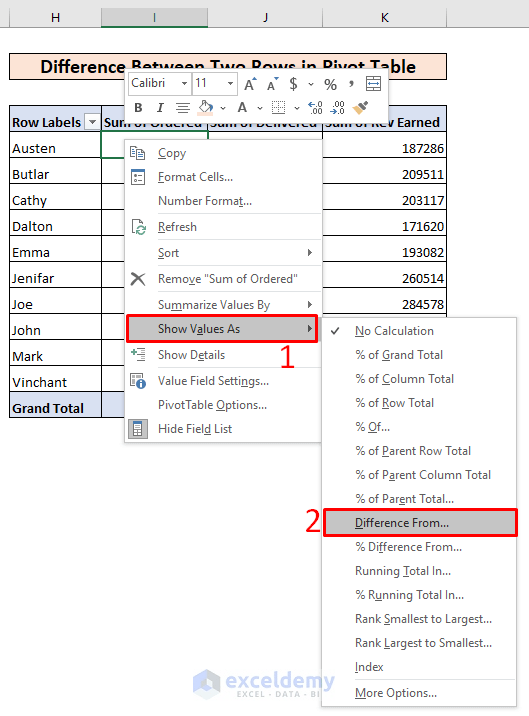Click the borders icon
Screen dimensions: 529x716
278,108
